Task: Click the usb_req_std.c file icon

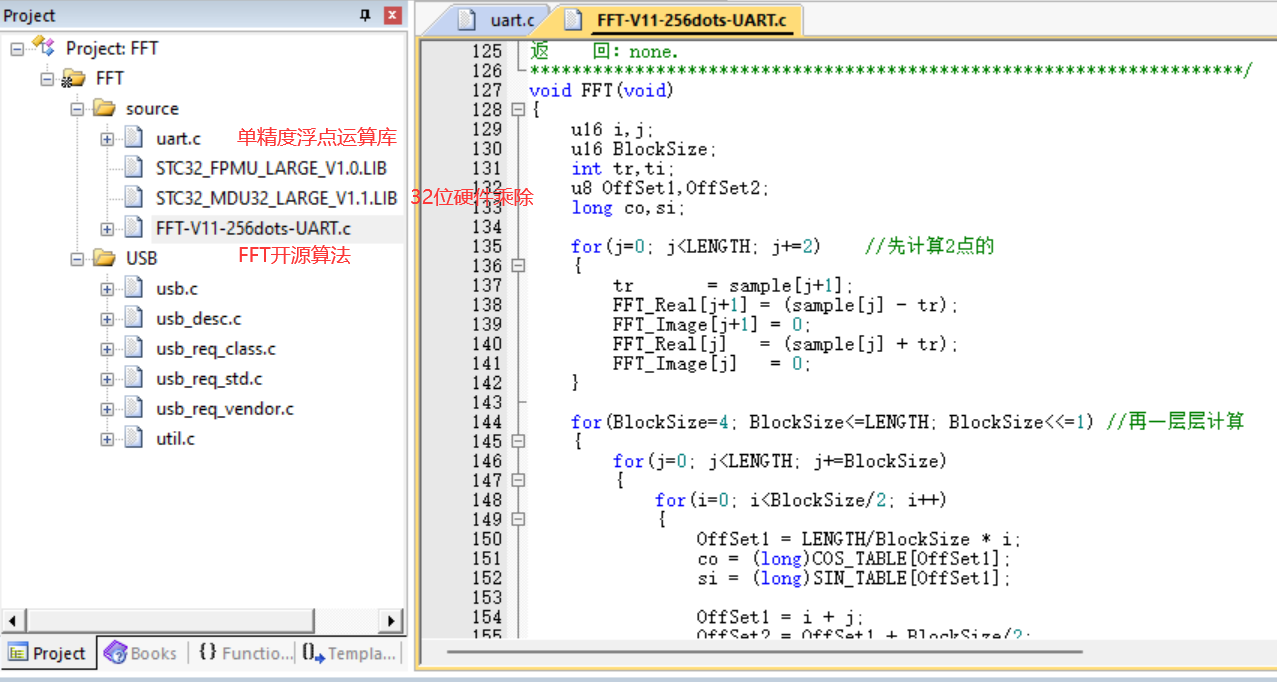Action: click(x=134, y=378)
